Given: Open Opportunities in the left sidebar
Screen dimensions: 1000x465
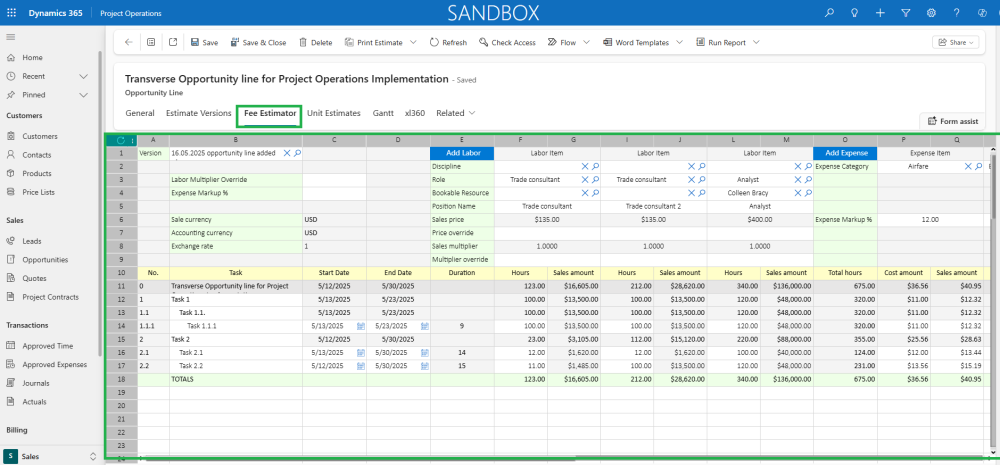Looking at the screenshot, I should [x=45, y=259].
